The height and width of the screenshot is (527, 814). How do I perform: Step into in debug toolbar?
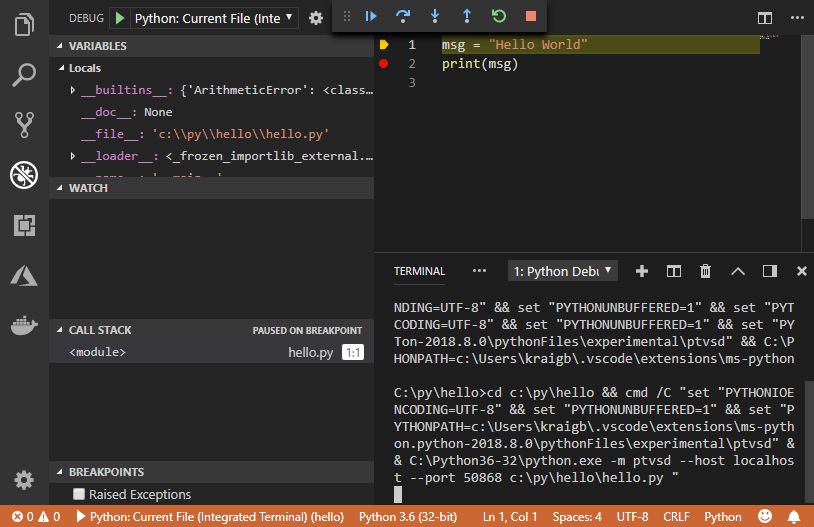(435, 16)
